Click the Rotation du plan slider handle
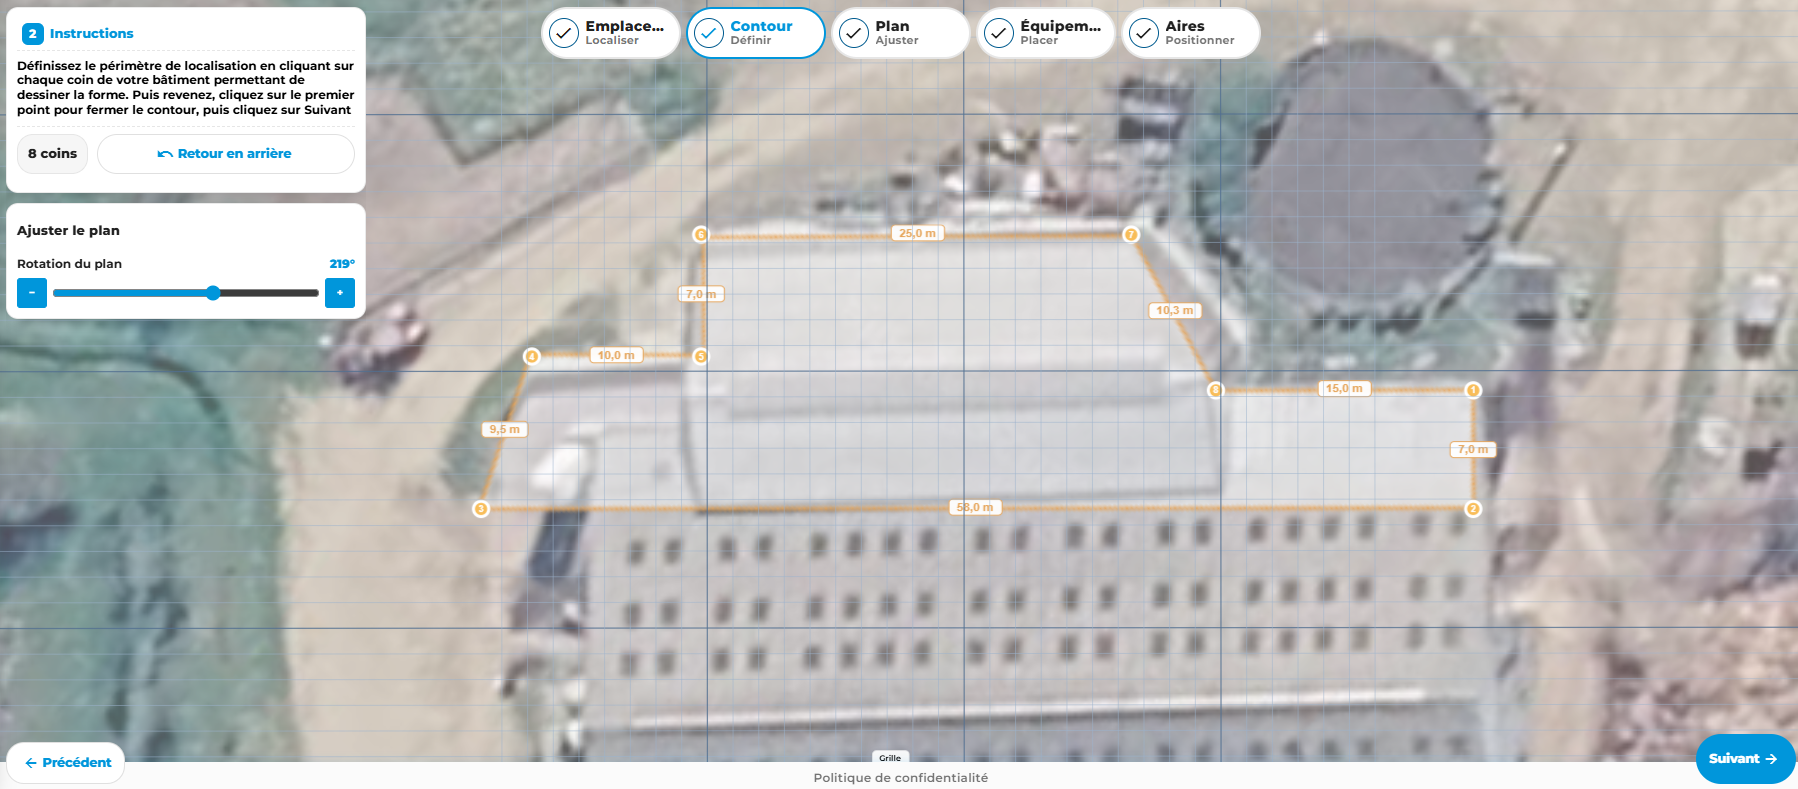 213,293
